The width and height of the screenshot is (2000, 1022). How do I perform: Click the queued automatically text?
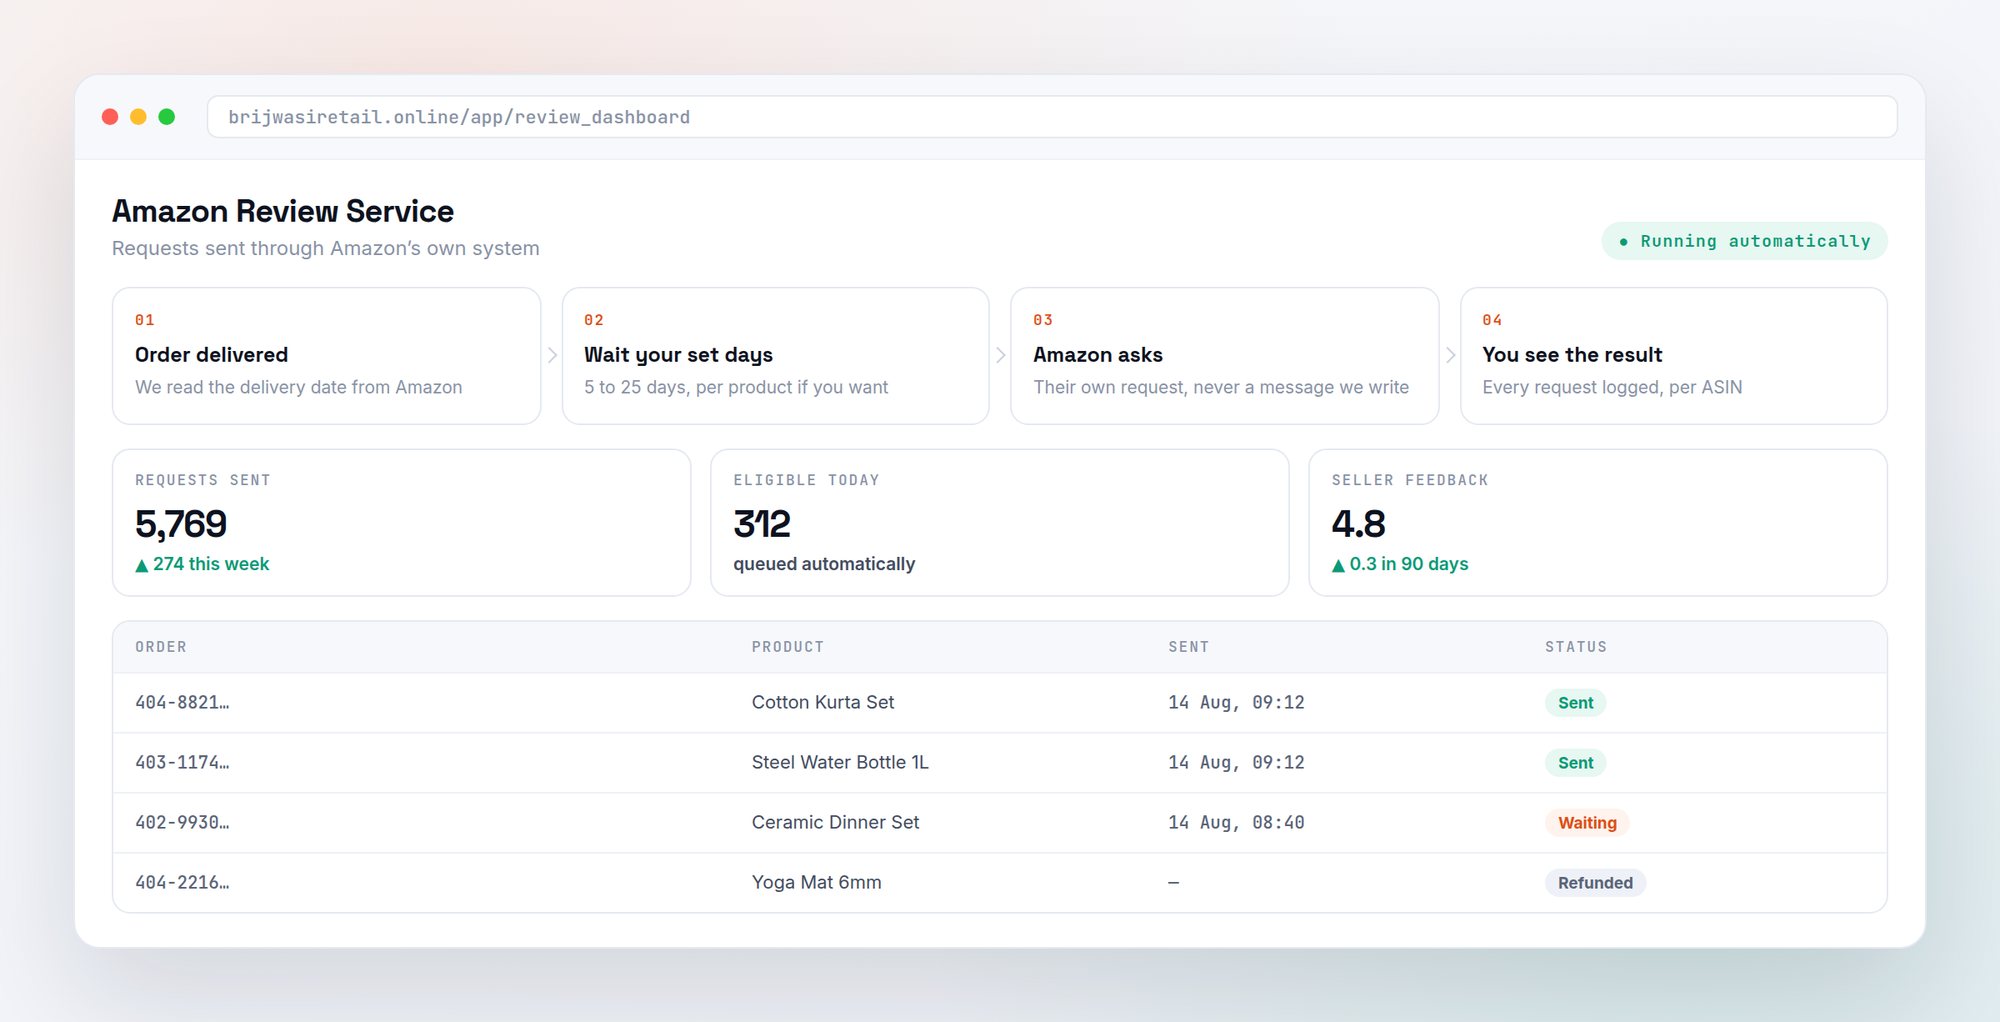click(824, 564)
